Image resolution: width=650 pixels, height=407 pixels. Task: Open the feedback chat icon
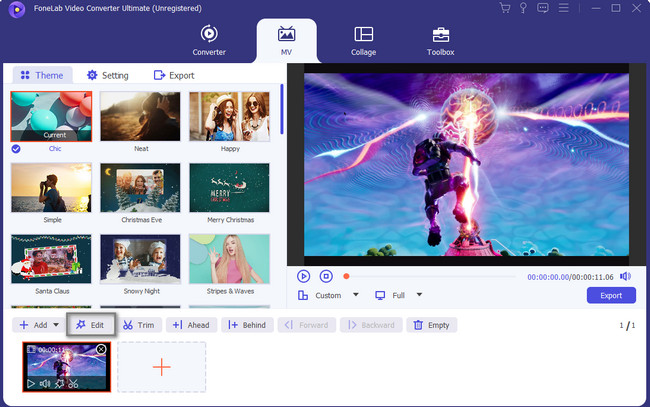tap(543, 8)
